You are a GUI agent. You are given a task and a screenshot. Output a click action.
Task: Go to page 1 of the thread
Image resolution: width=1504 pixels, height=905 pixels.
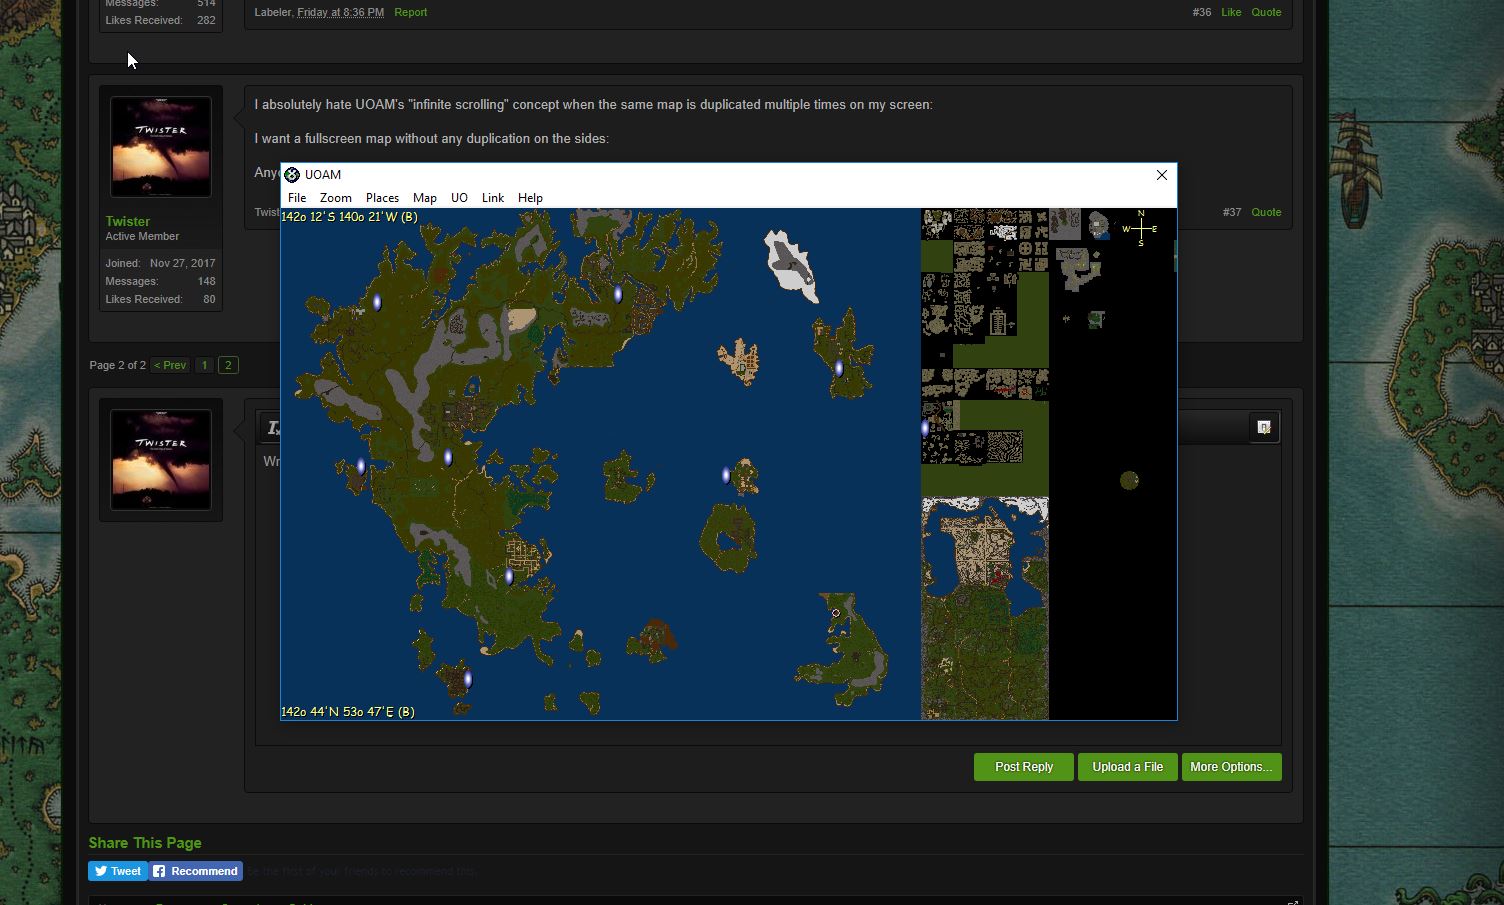(x=204, y=365)
